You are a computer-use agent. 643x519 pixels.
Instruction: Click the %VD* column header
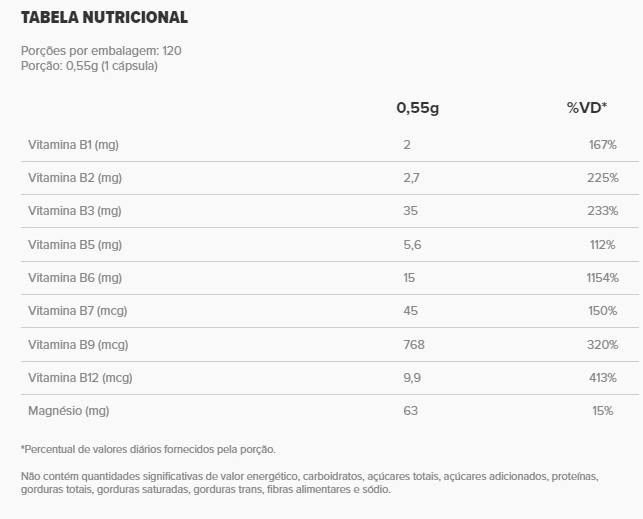[587, 107]
